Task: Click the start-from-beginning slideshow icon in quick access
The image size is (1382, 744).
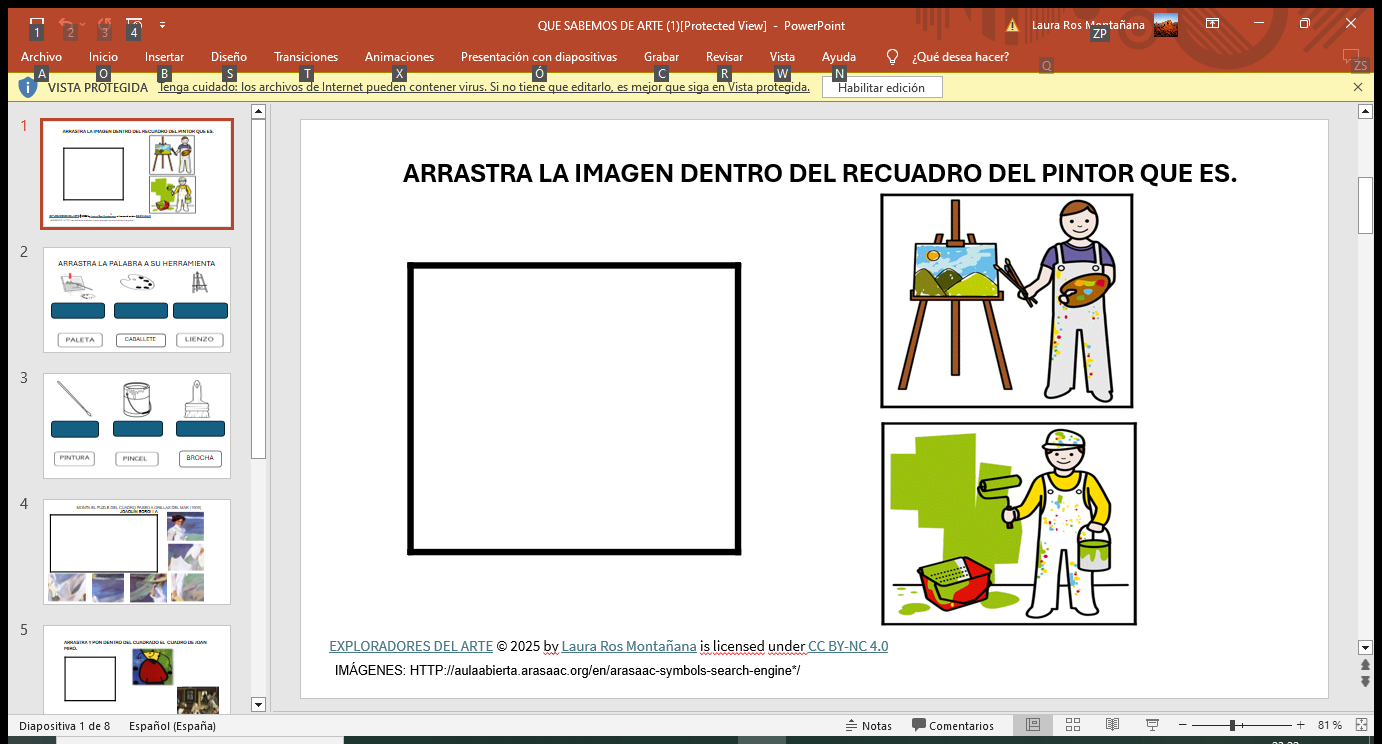Action: tap(134, 24)
